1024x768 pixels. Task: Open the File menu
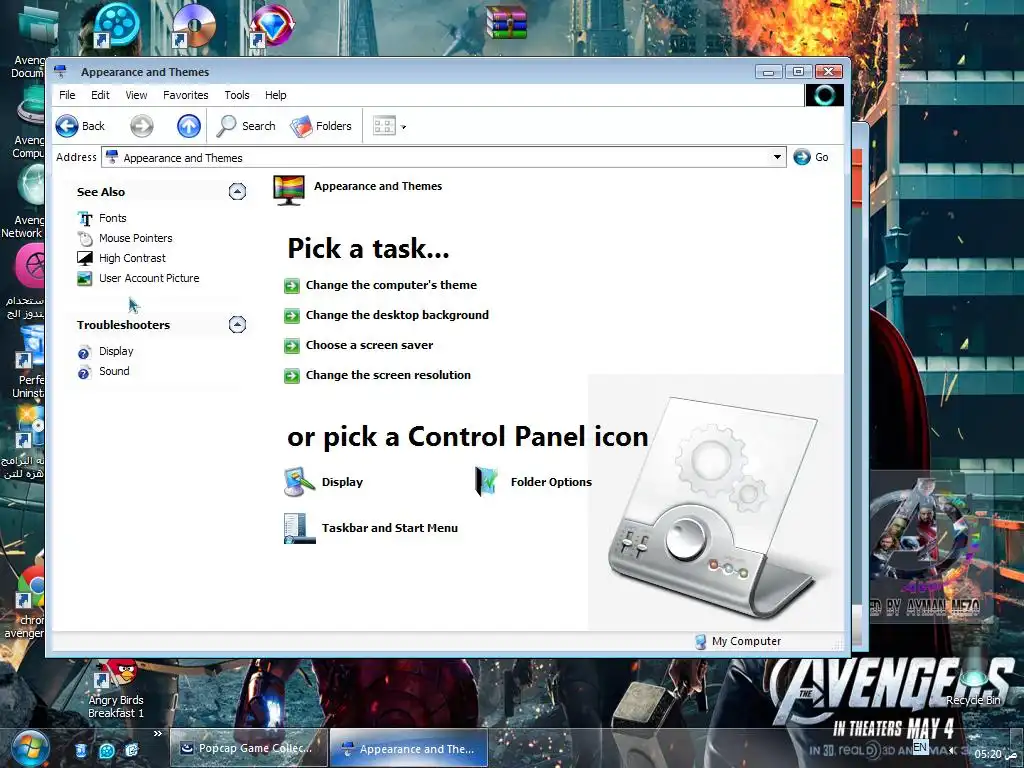click(67, 95)
